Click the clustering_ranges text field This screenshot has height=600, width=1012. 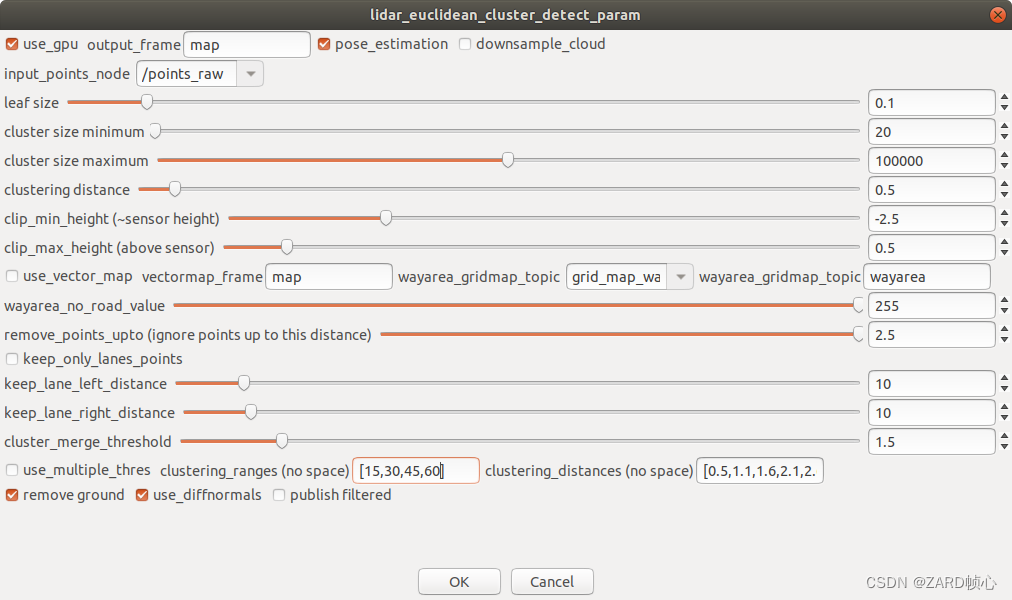416,470
